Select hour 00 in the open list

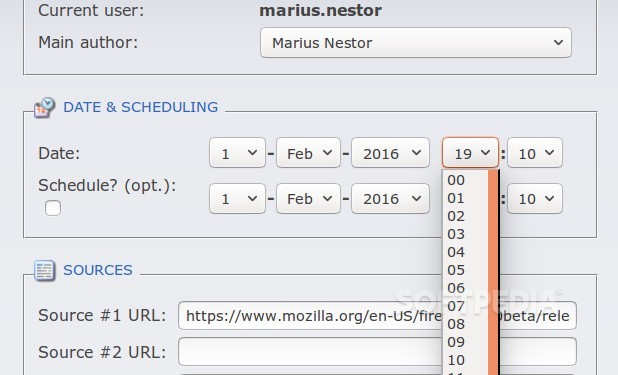point(465,180)
